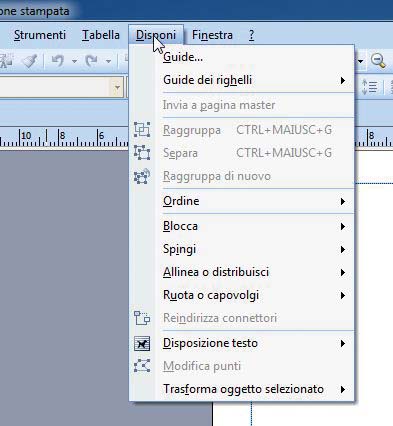
Task: Click the line spacing icon
Action: click(369, 87)
